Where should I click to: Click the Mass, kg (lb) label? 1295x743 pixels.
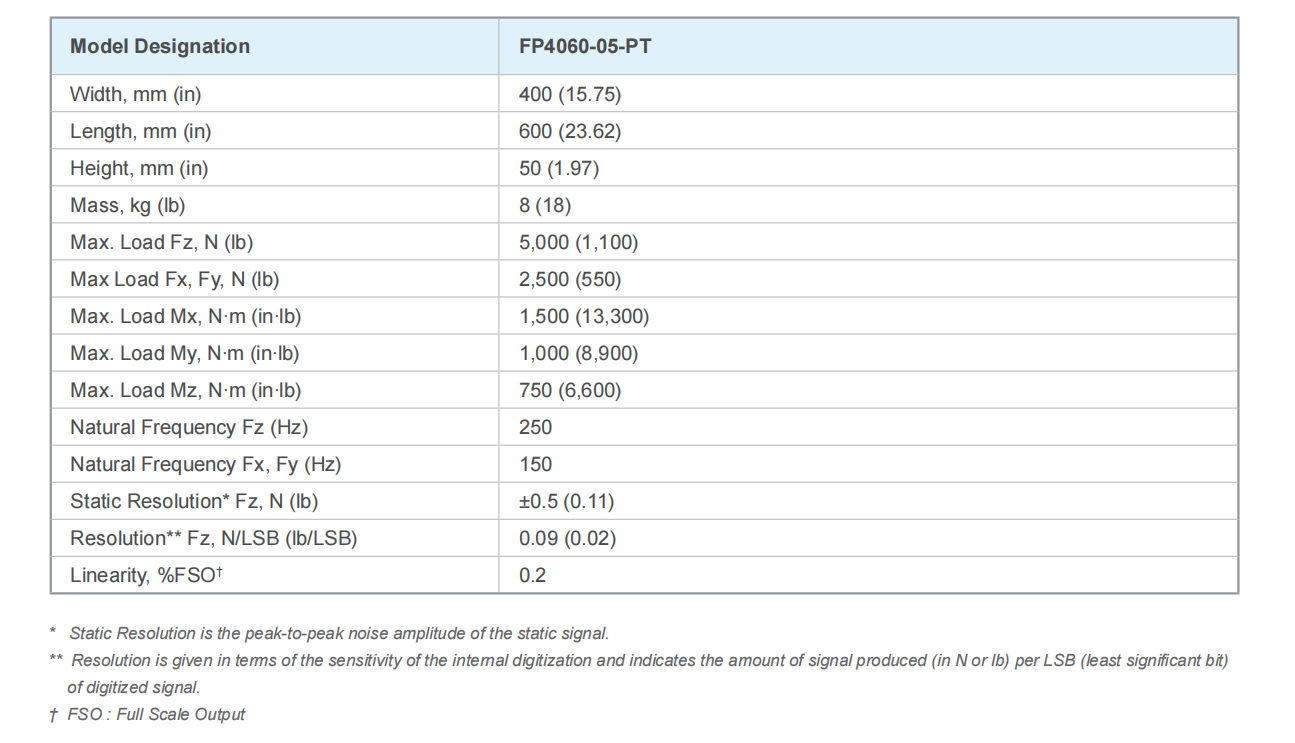[x=128, y=205]
